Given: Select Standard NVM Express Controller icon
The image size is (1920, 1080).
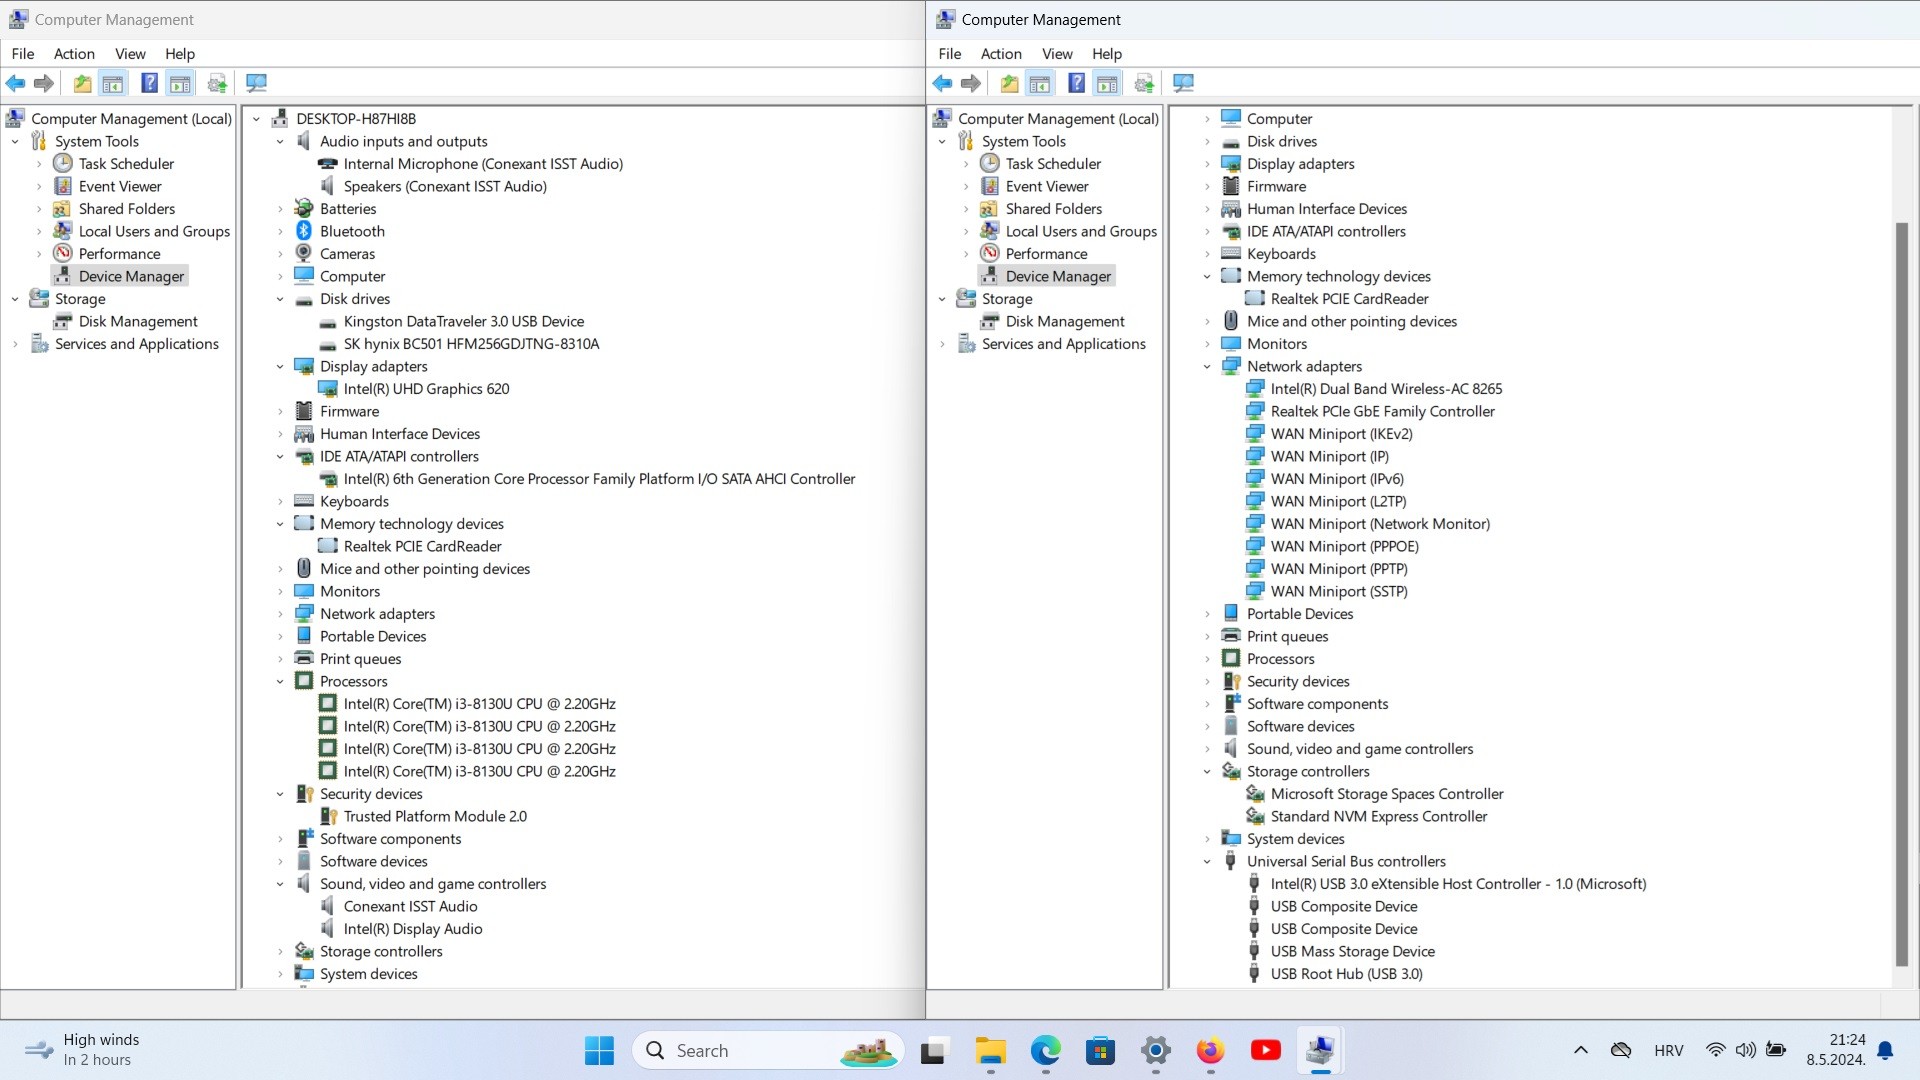Looking at the screenshot, I should 1255,816.
